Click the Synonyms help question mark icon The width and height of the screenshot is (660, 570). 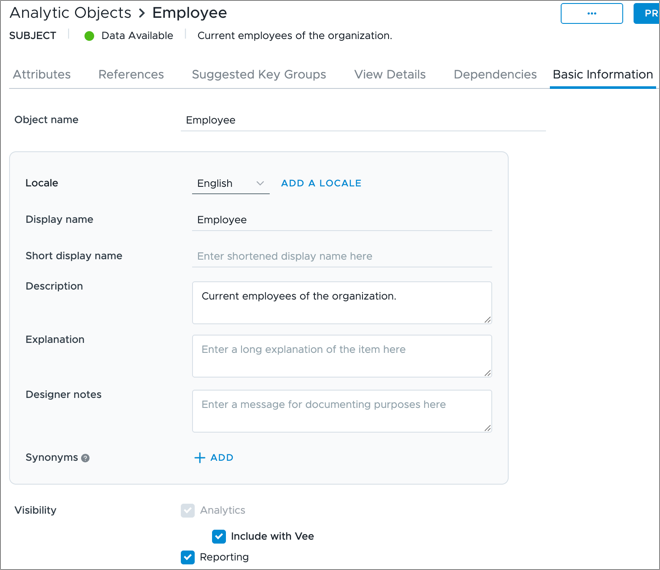point(85,458)
